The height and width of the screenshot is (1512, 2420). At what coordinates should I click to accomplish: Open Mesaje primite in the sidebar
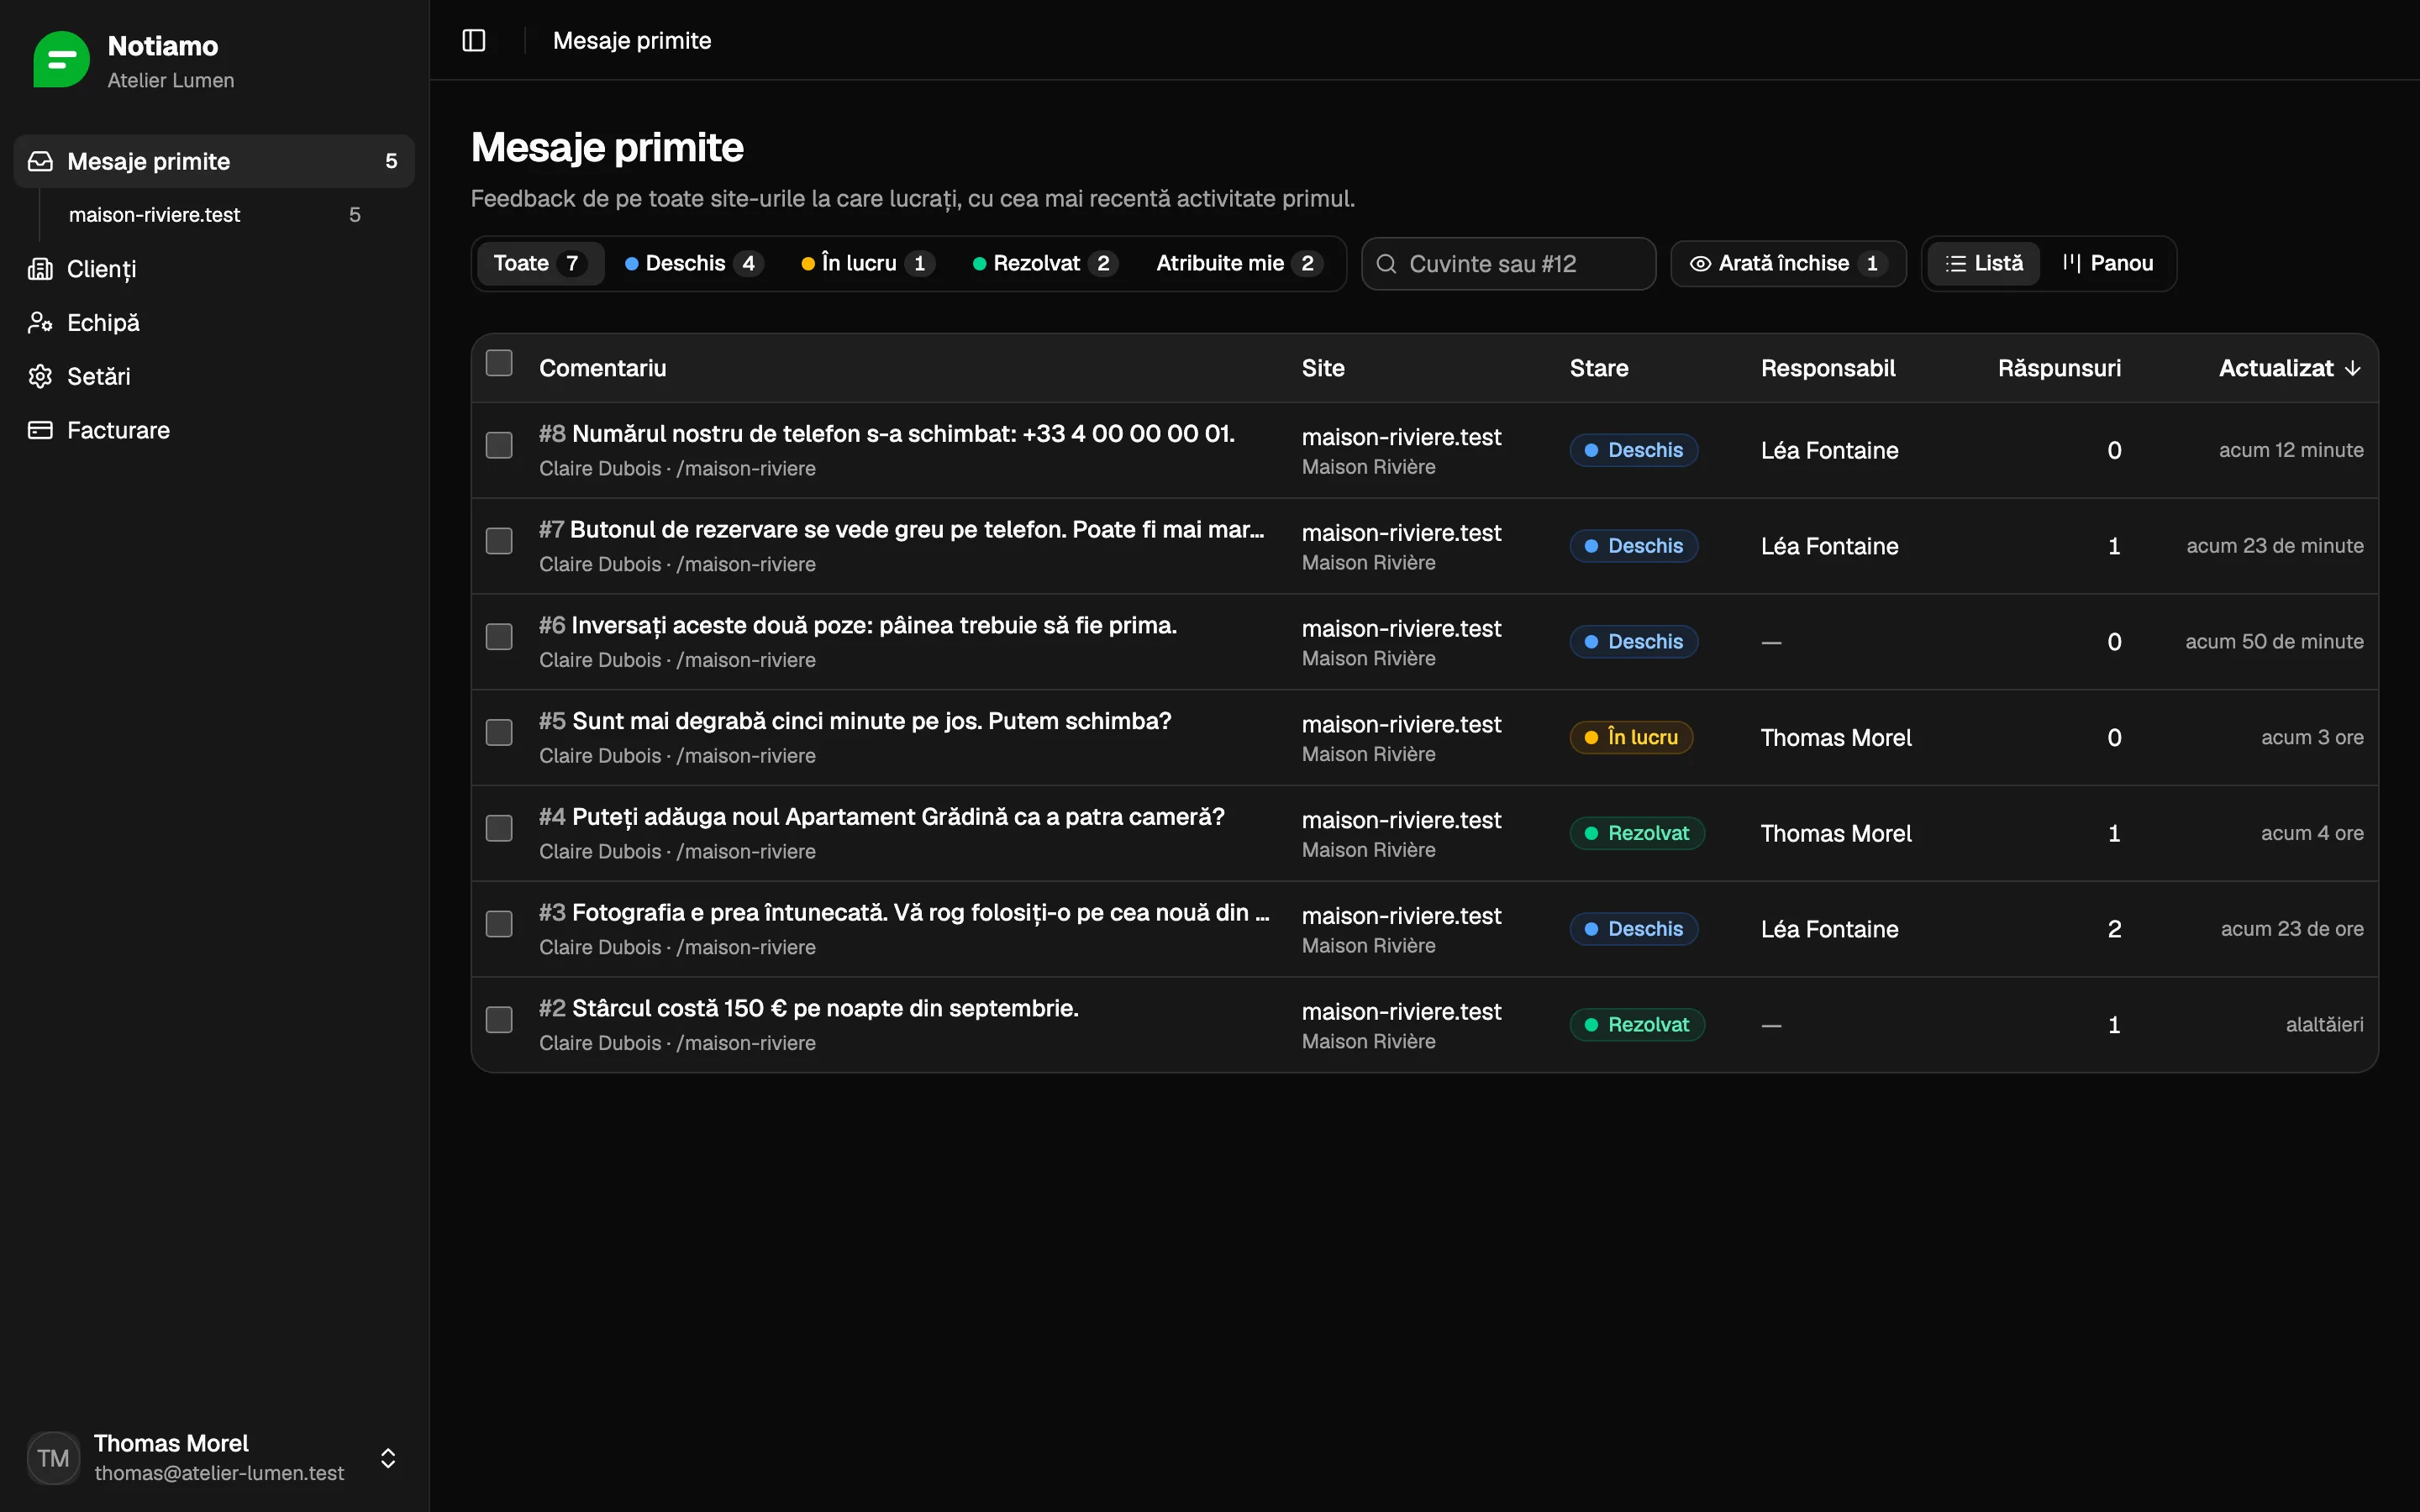click(214, 161)
